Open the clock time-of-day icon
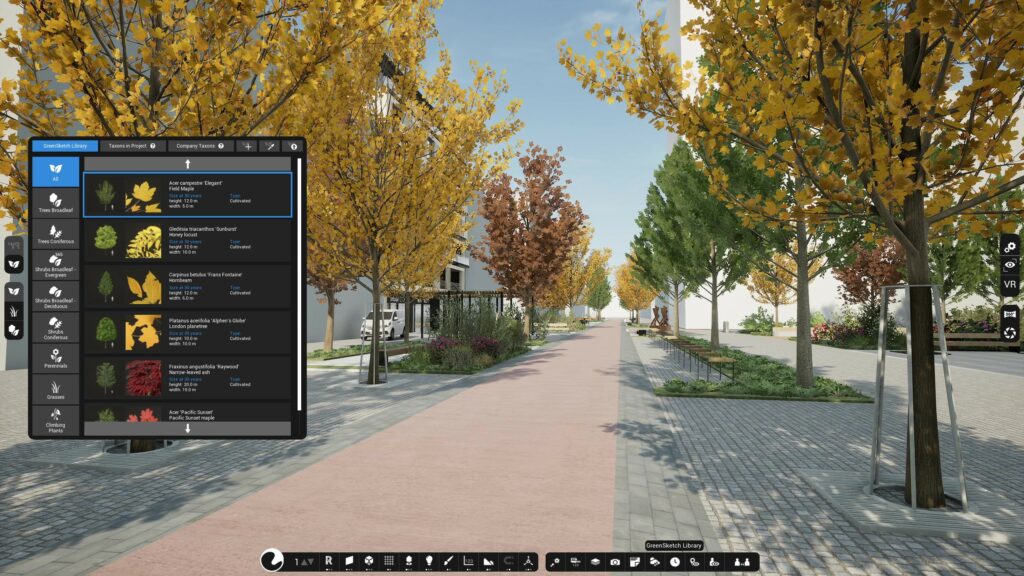The height and width of the screenshot is (576, 1024). (x=675, y=562)
